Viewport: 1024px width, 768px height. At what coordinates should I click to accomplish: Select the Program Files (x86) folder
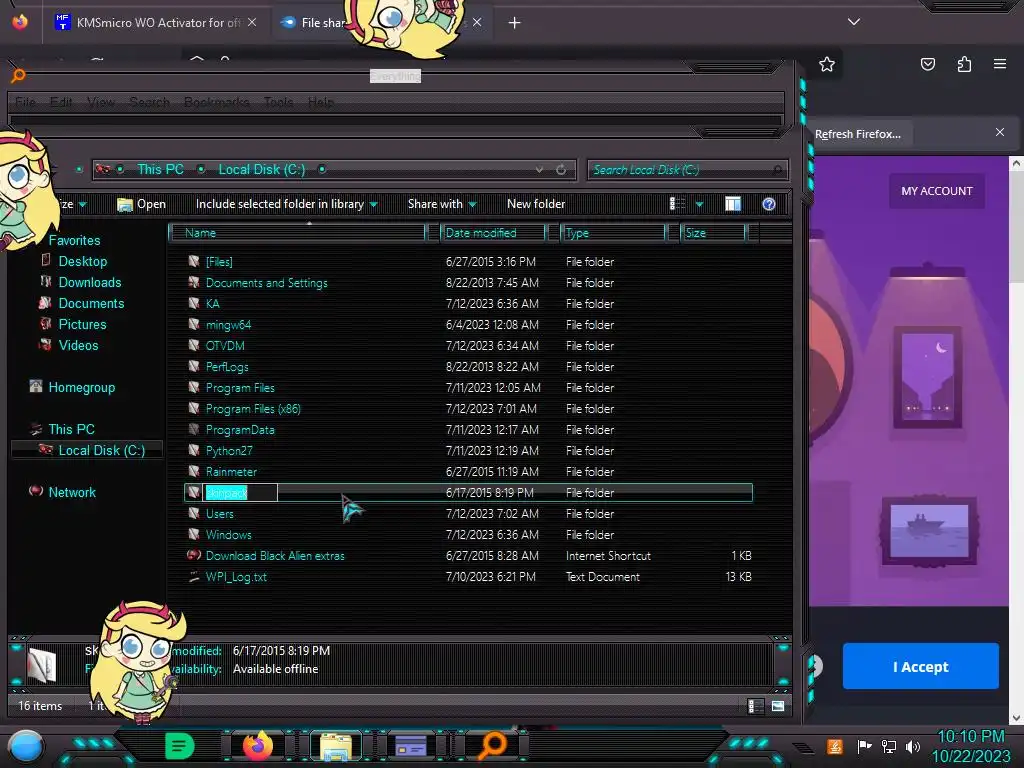[253, 409]
